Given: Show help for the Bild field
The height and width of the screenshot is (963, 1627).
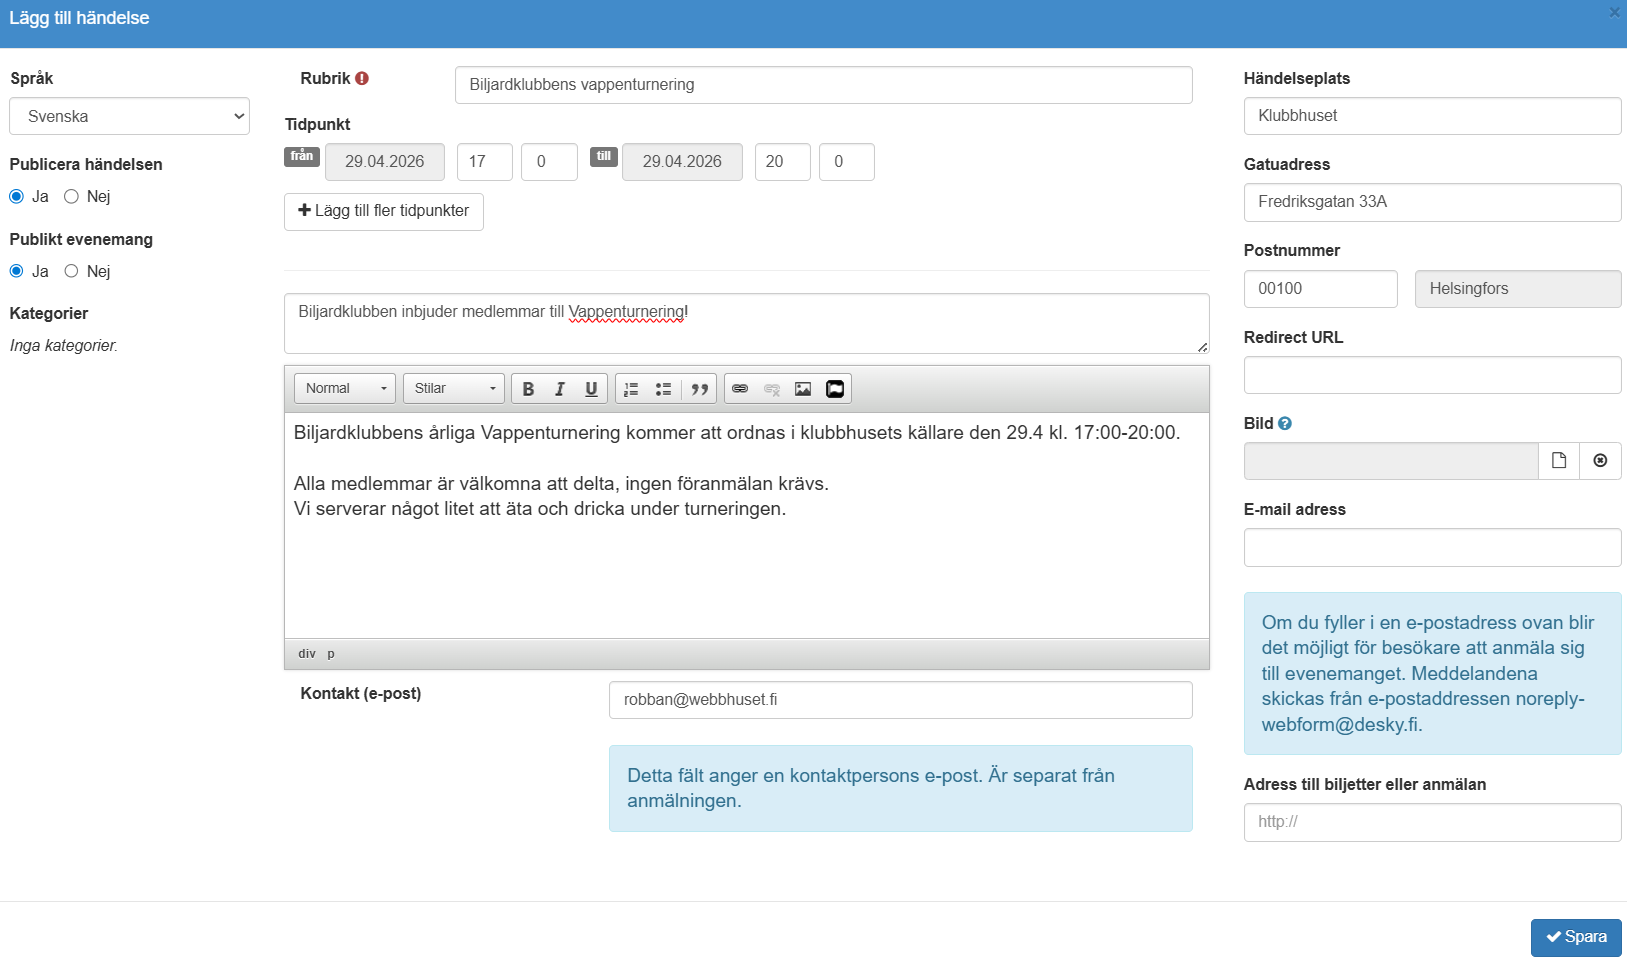Looking at the screenshot, I should tap(1285, 424).
